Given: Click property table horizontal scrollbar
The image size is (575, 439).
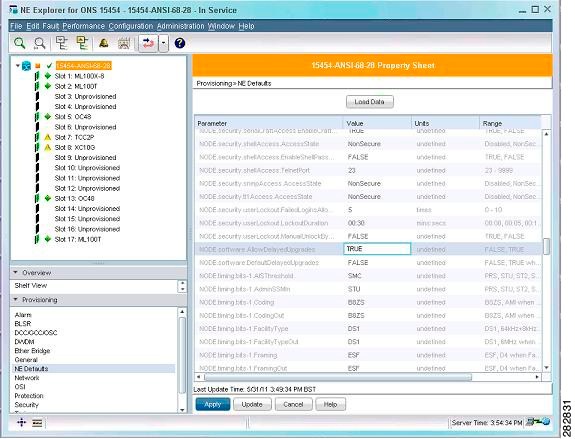Looking at the screenshot, I should (x=338, y=377).
